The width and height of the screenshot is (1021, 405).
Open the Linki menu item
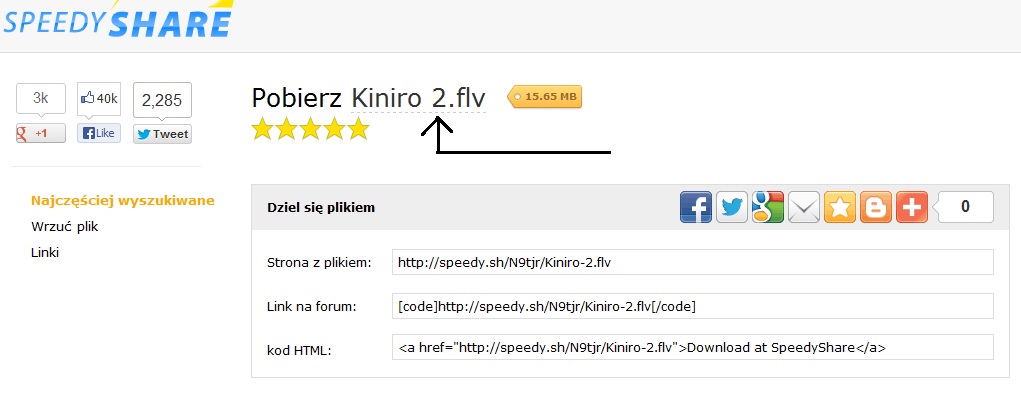(45, 253)
